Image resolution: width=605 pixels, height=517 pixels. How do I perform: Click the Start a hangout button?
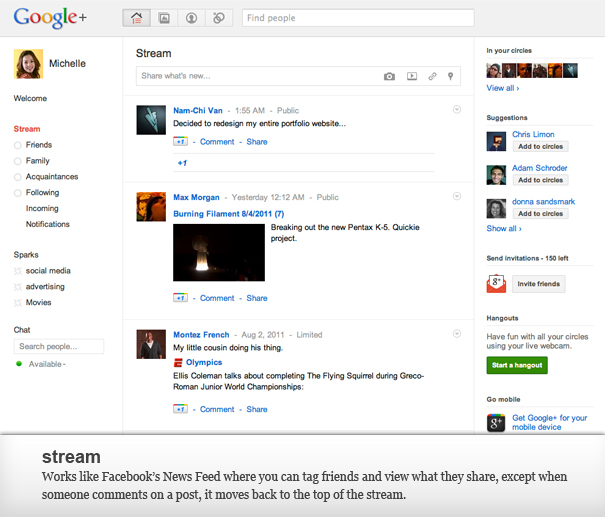[x=517, y=366]
